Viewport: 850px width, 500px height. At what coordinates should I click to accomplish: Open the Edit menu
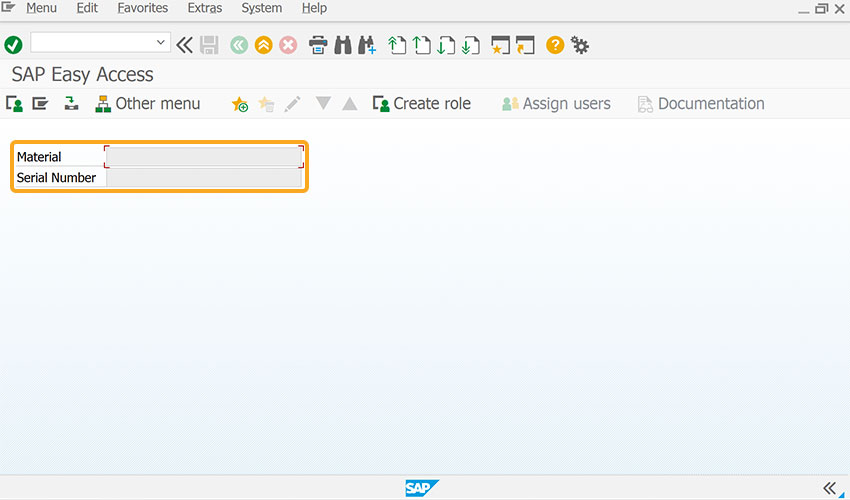click(87, 8)
